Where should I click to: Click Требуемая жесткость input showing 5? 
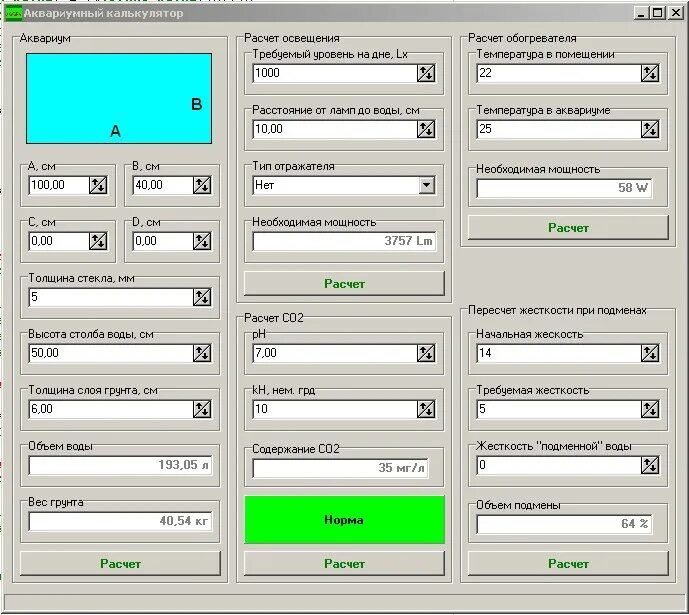(559, 409)
